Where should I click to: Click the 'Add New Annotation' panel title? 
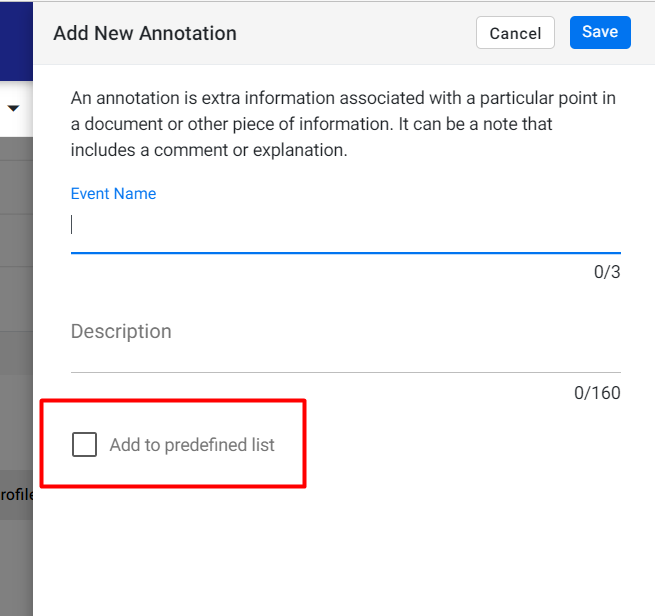point(145,33)
